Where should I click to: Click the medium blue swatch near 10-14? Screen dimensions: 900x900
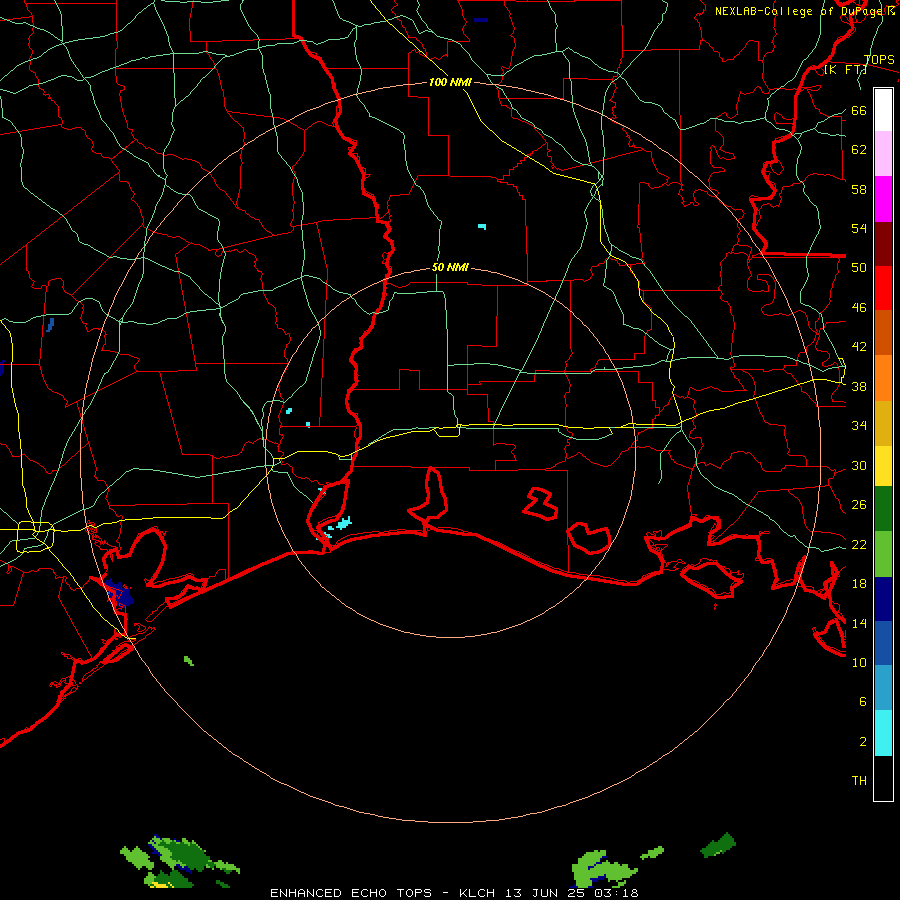coord(883,643)
